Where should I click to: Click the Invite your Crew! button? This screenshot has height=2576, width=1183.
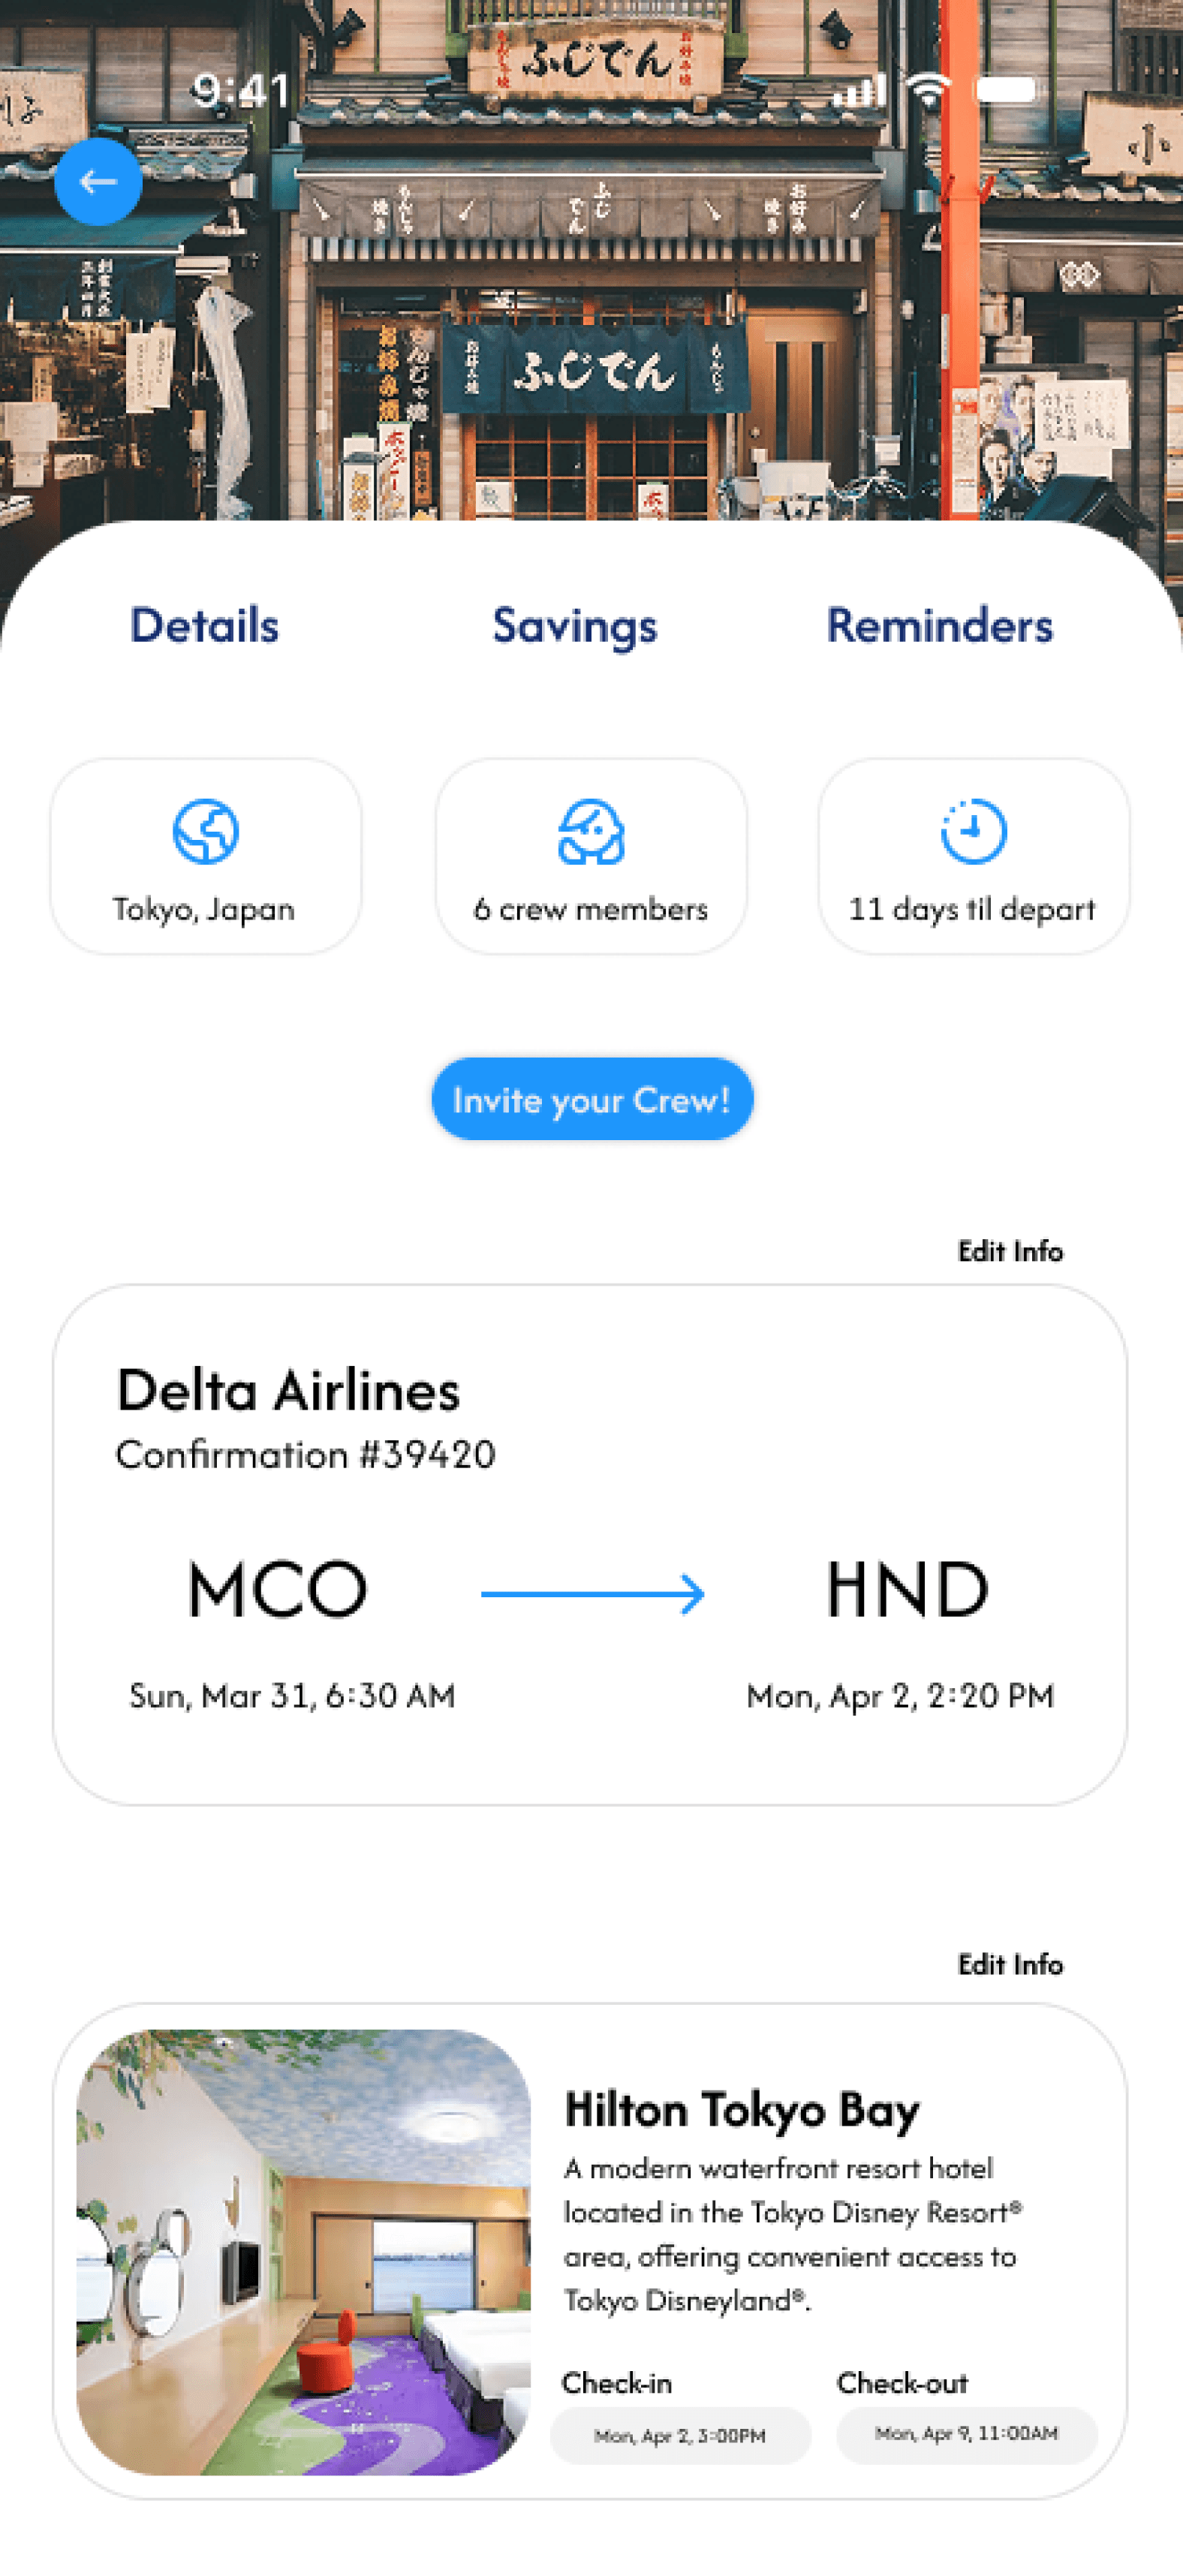point(592,1099)
